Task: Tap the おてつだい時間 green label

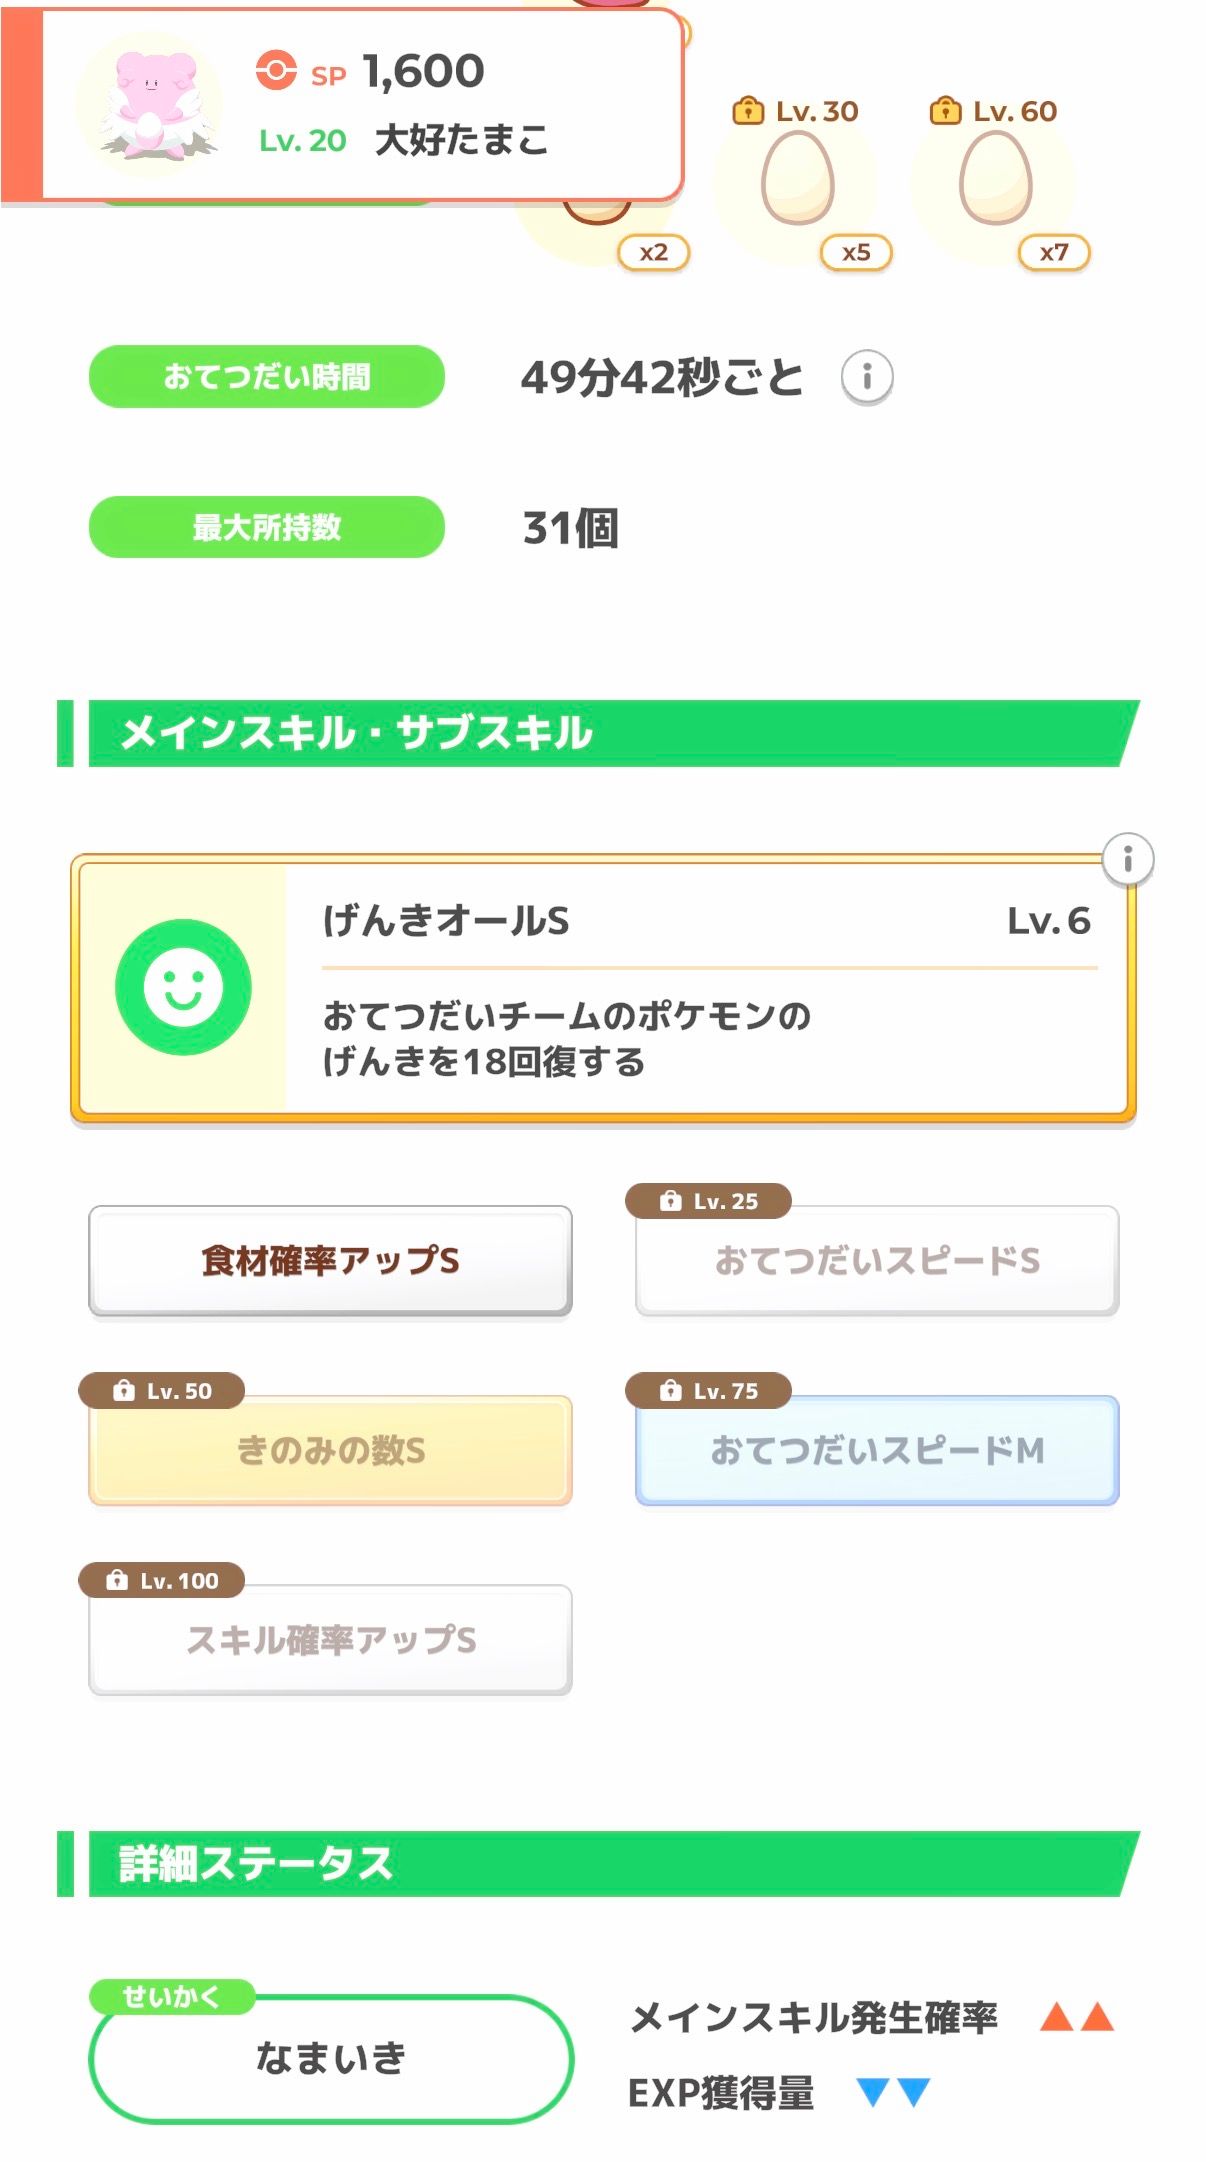Action: pyautogui.click(x=267, y=377)
